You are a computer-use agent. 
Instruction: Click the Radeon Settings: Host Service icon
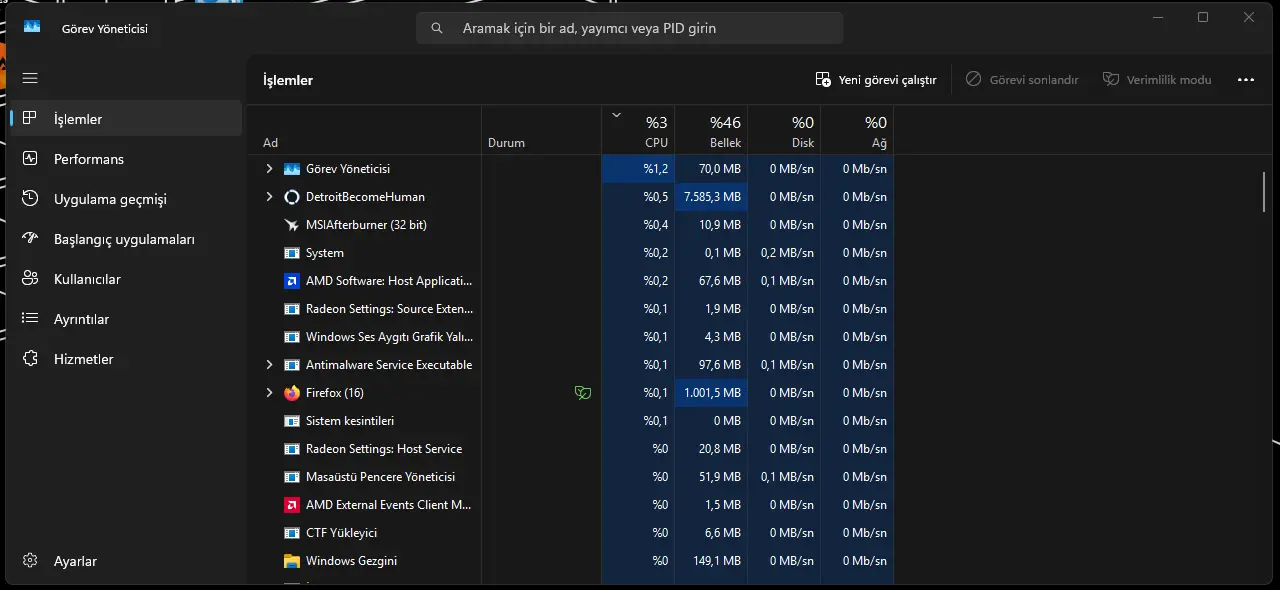[292, 449]
